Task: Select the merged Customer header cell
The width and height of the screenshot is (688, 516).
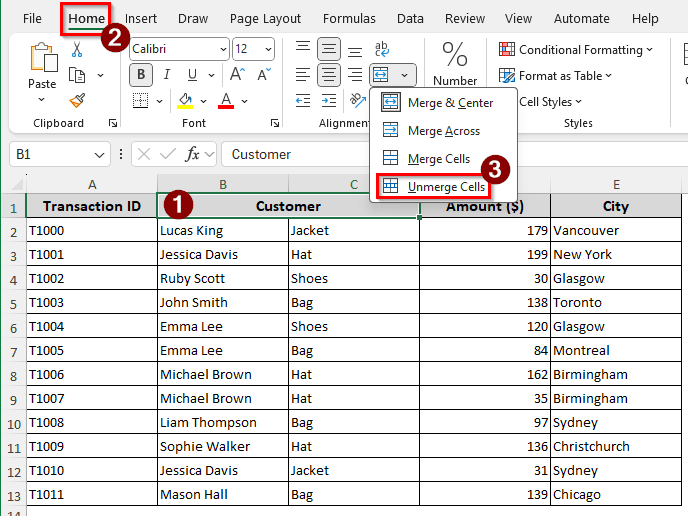Action: pos(288,206)
